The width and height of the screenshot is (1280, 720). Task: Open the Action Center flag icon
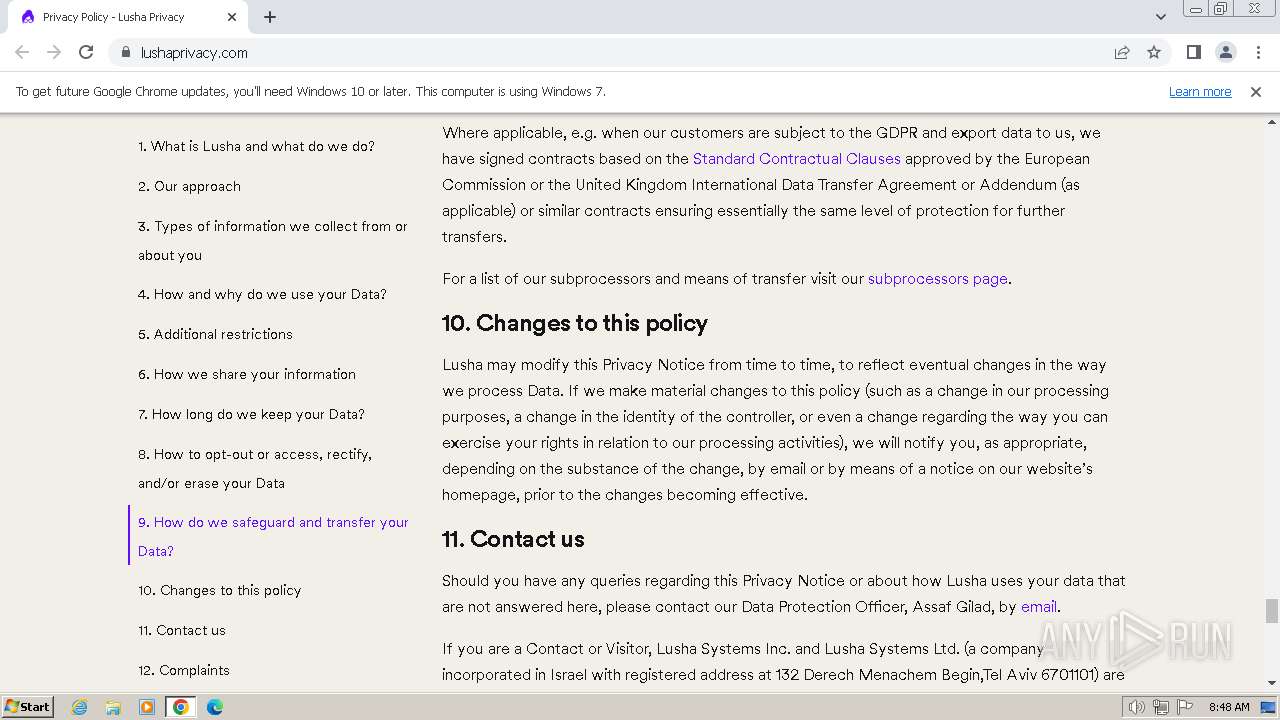pyautogui.click(x=1185, y=707)
